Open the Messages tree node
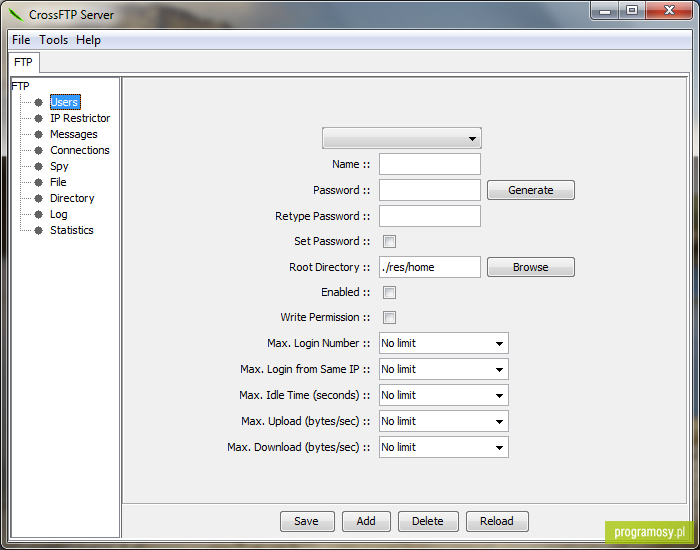 pyautogui.click(x=74, y=134)
